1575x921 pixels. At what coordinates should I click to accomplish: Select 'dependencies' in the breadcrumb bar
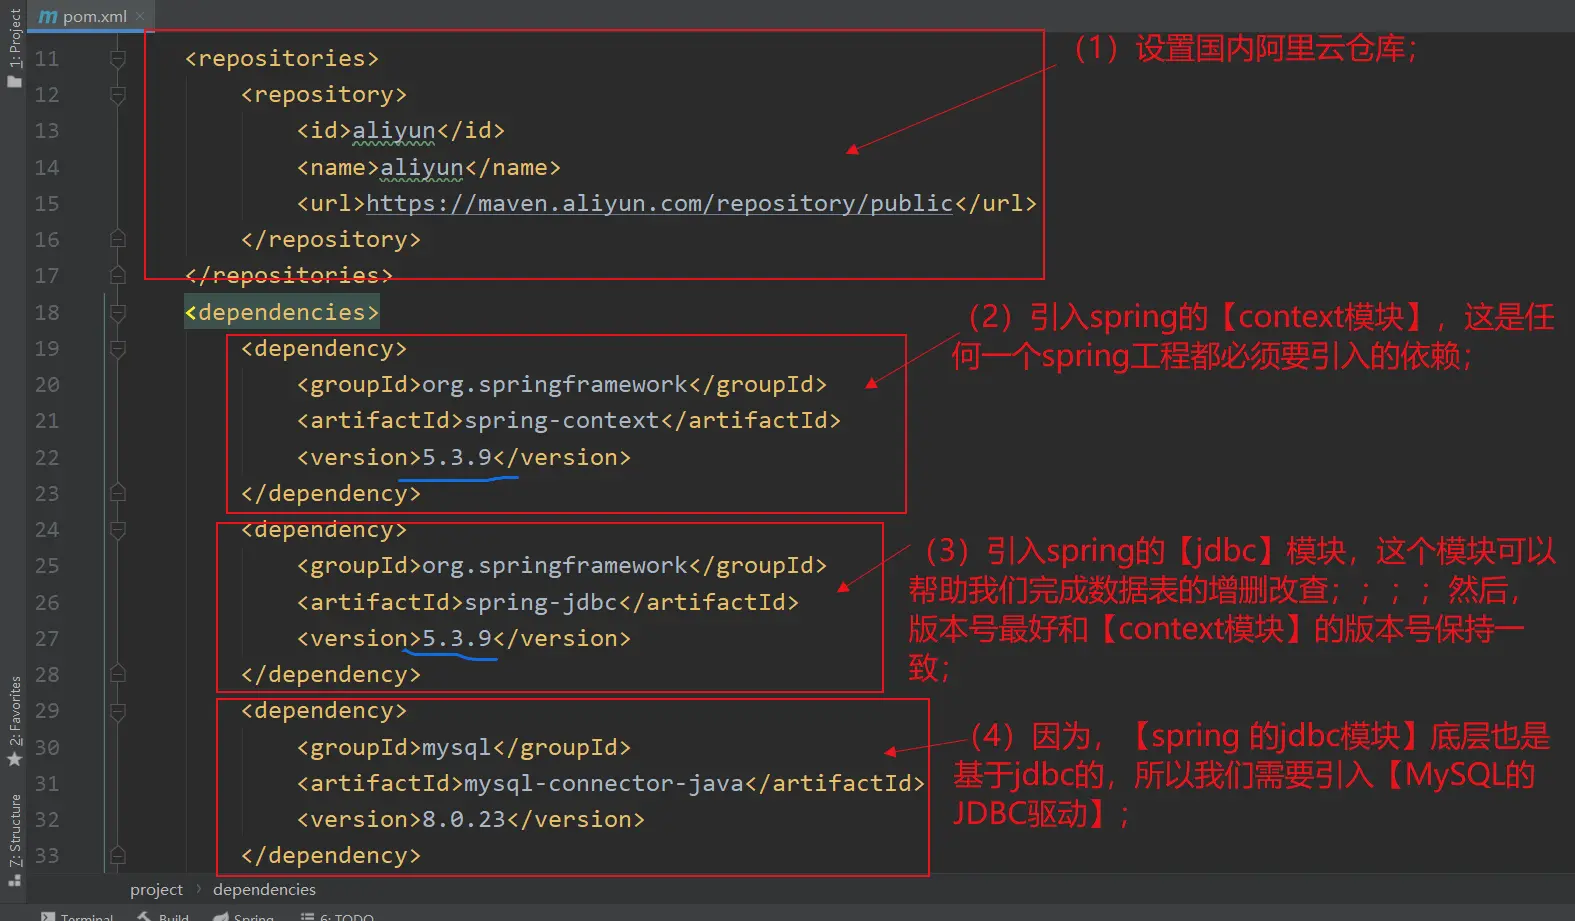pyautogui.click(x=264, y=889)
